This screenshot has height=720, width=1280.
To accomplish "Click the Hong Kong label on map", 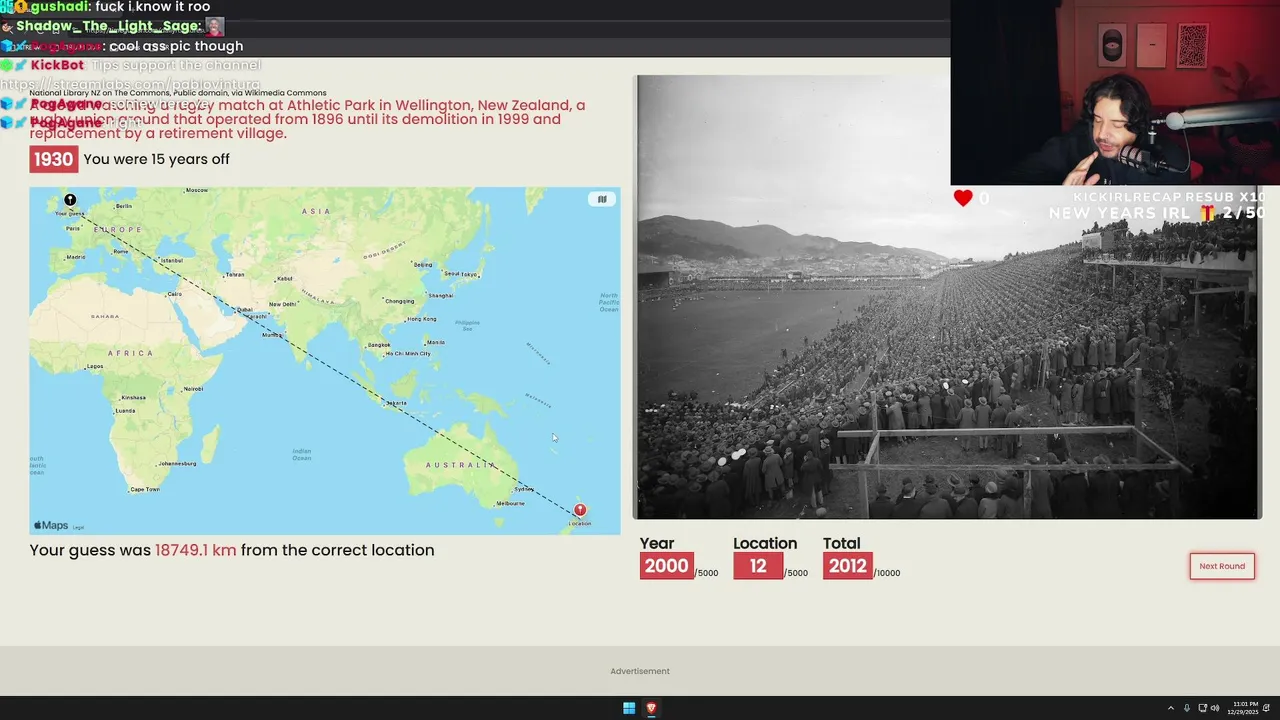I will tap(422, 319).
